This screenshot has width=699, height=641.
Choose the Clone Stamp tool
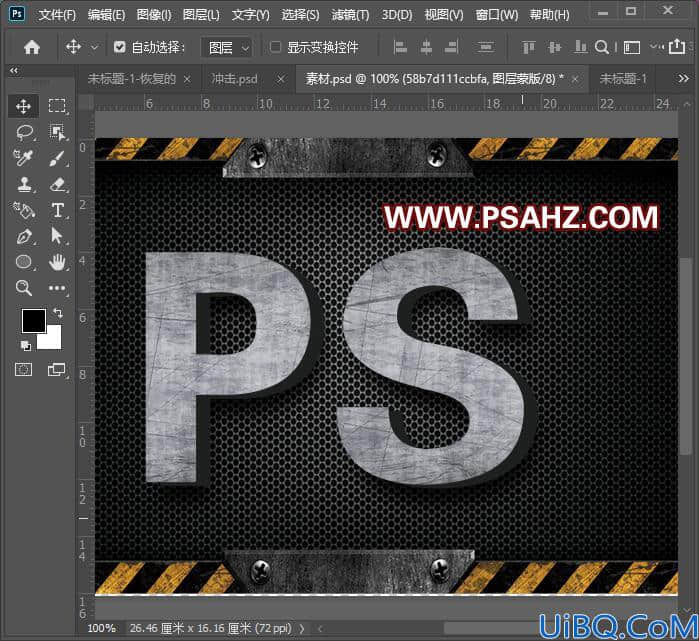click(x=24, y=184)
